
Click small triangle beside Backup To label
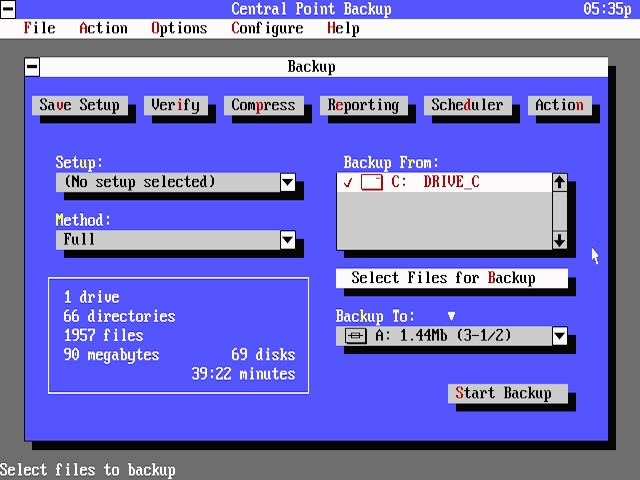click(x=451, y=316)
